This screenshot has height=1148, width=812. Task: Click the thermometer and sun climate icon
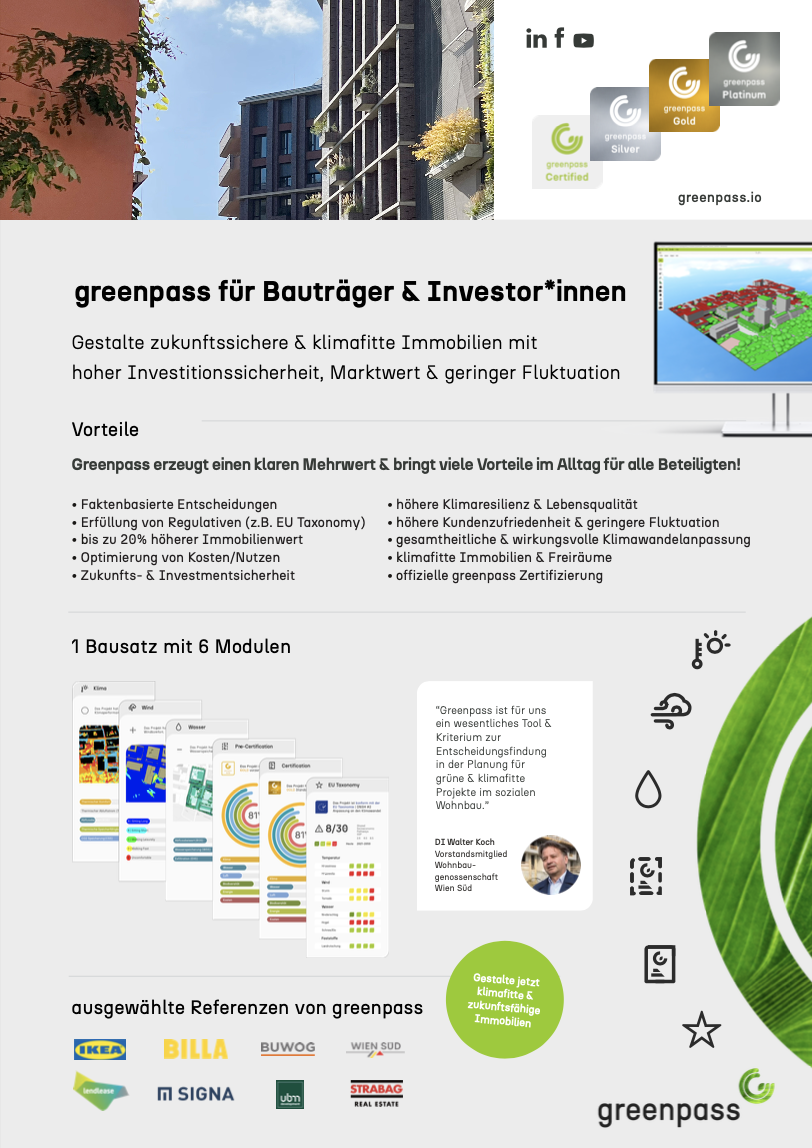tap(710, 649)
